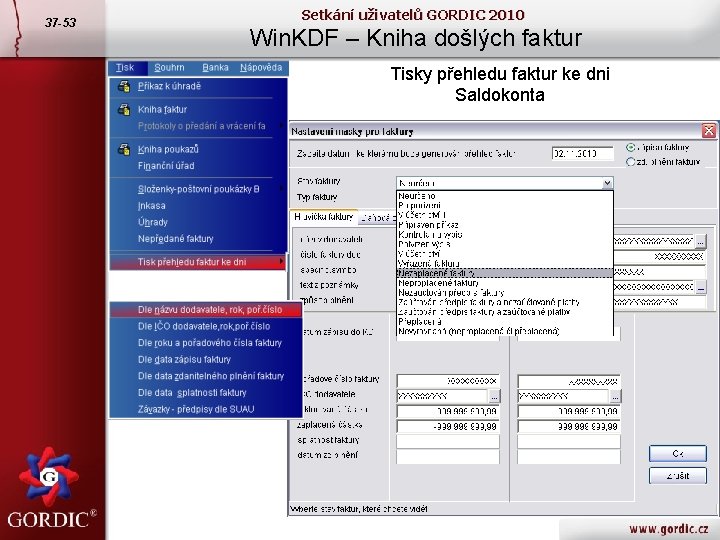720x540 pixels.
Task: Click the www.gordic.cz link
Action: tap(669, 529)
